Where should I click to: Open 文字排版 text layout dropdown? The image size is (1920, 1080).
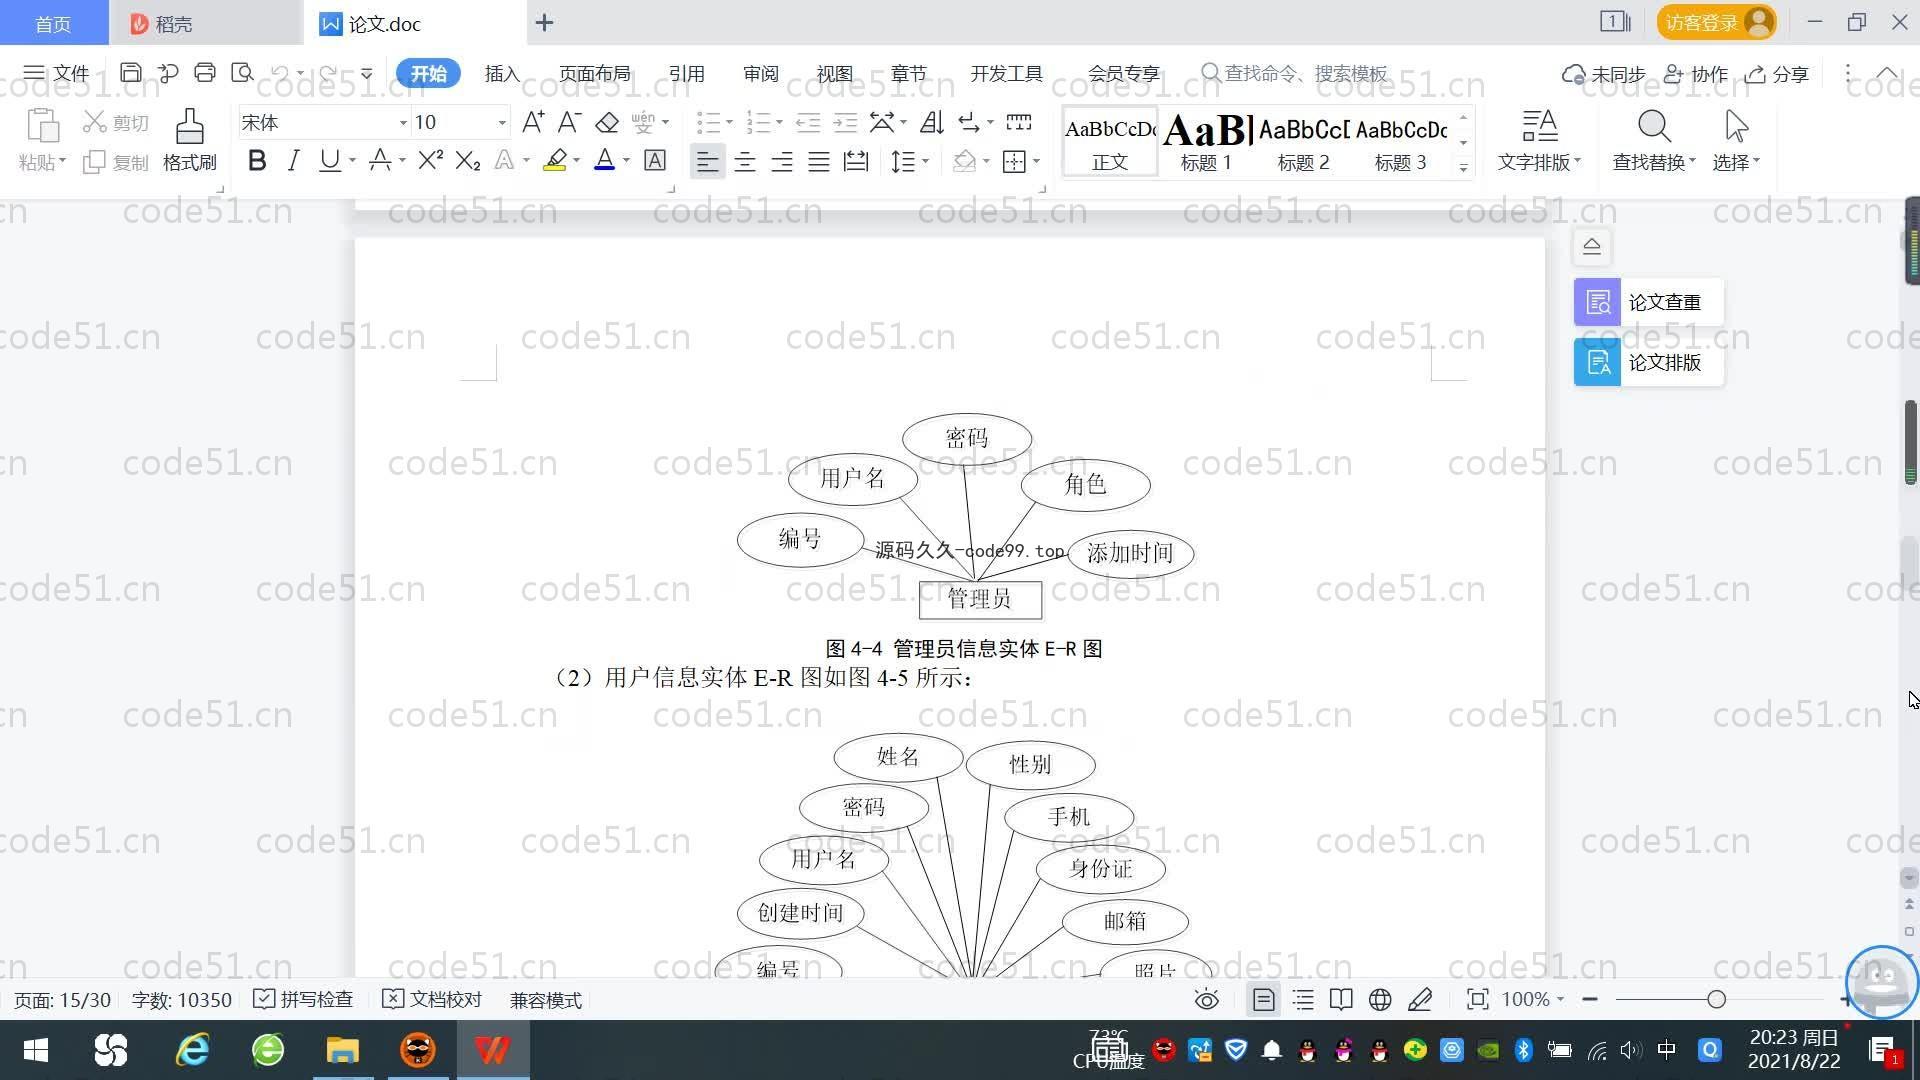(x=1539, y=140)
